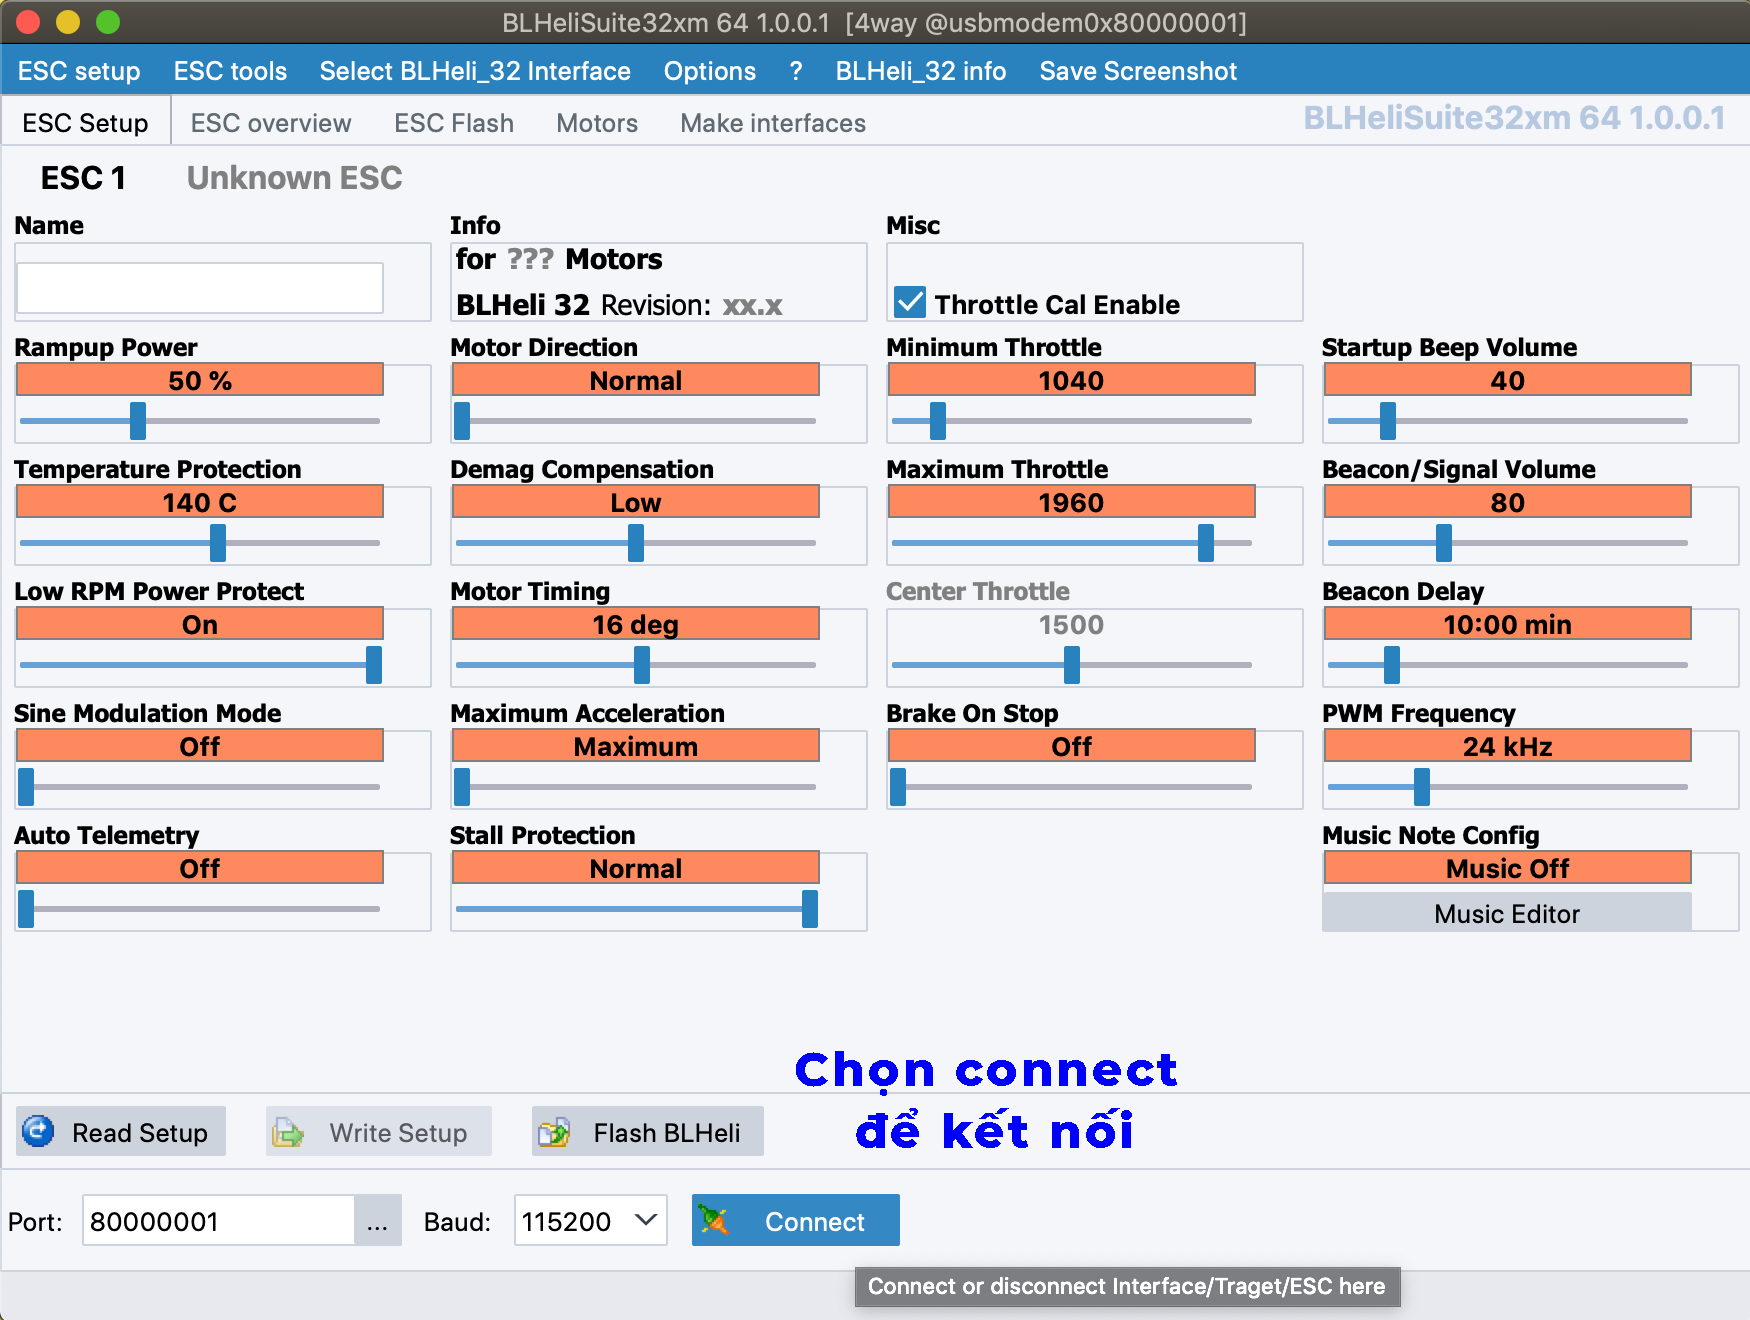Screen dimensions: 1750x1320
Task: Click the Minimum Throttle slider handle
Action: (x=938, y=421)
